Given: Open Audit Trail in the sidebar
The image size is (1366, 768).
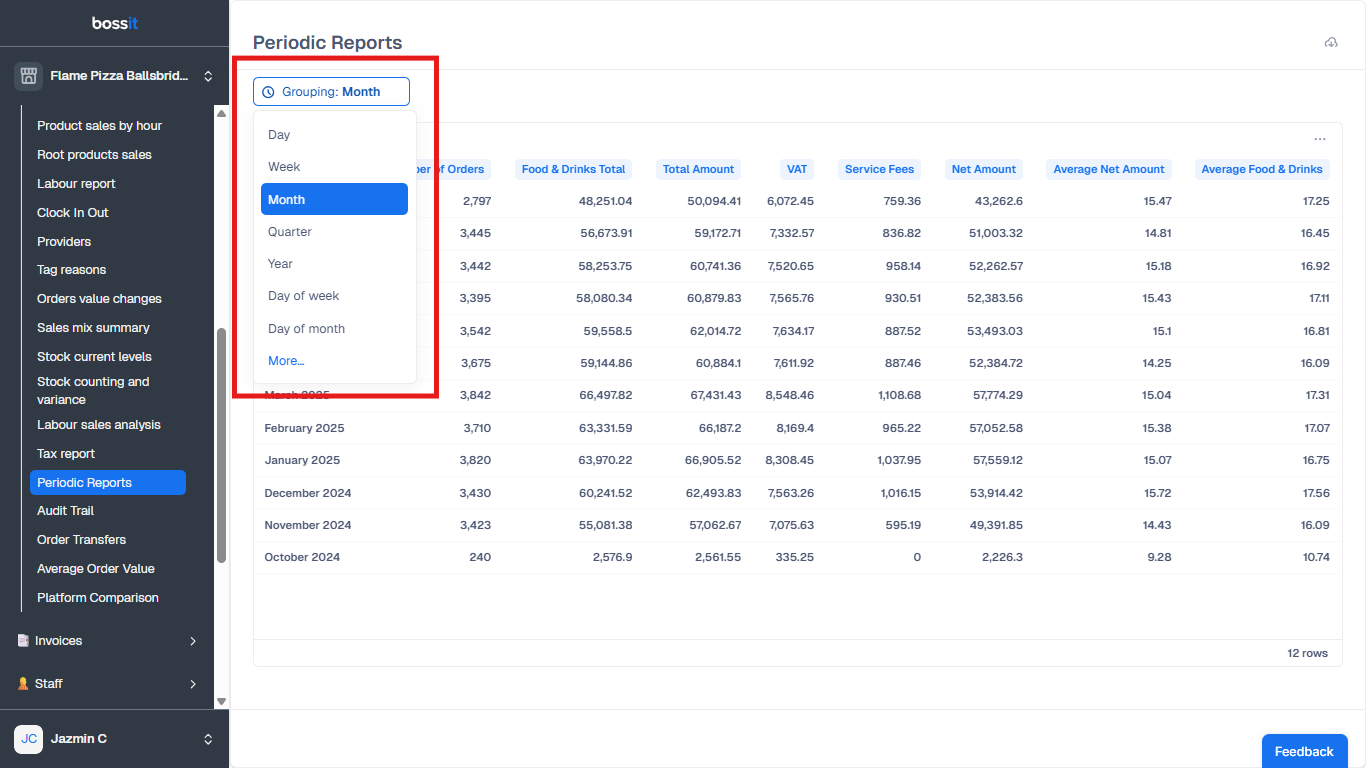Looking at the screenshot, I should [66, 511].
